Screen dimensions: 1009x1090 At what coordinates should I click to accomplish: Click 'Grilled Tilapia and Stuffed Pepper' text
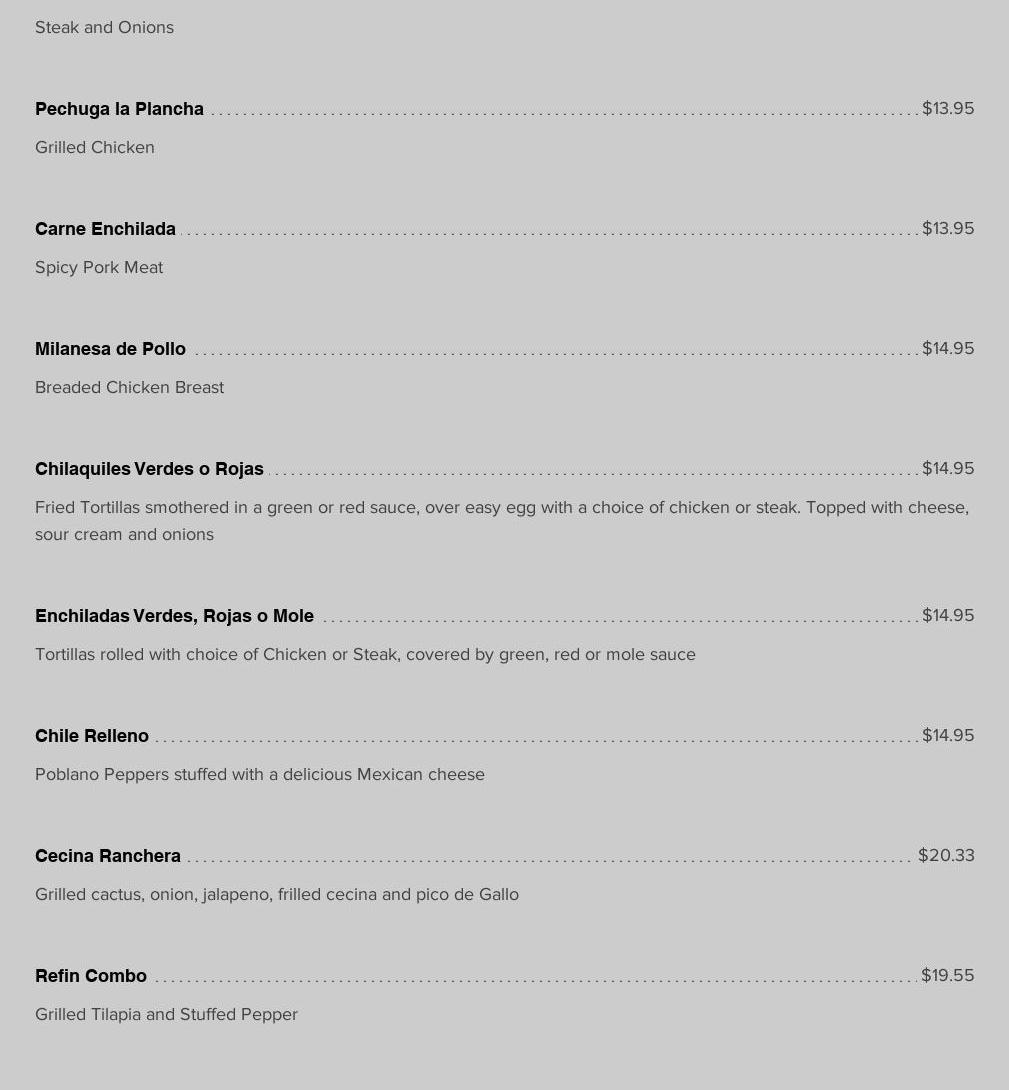point(166,1014)
